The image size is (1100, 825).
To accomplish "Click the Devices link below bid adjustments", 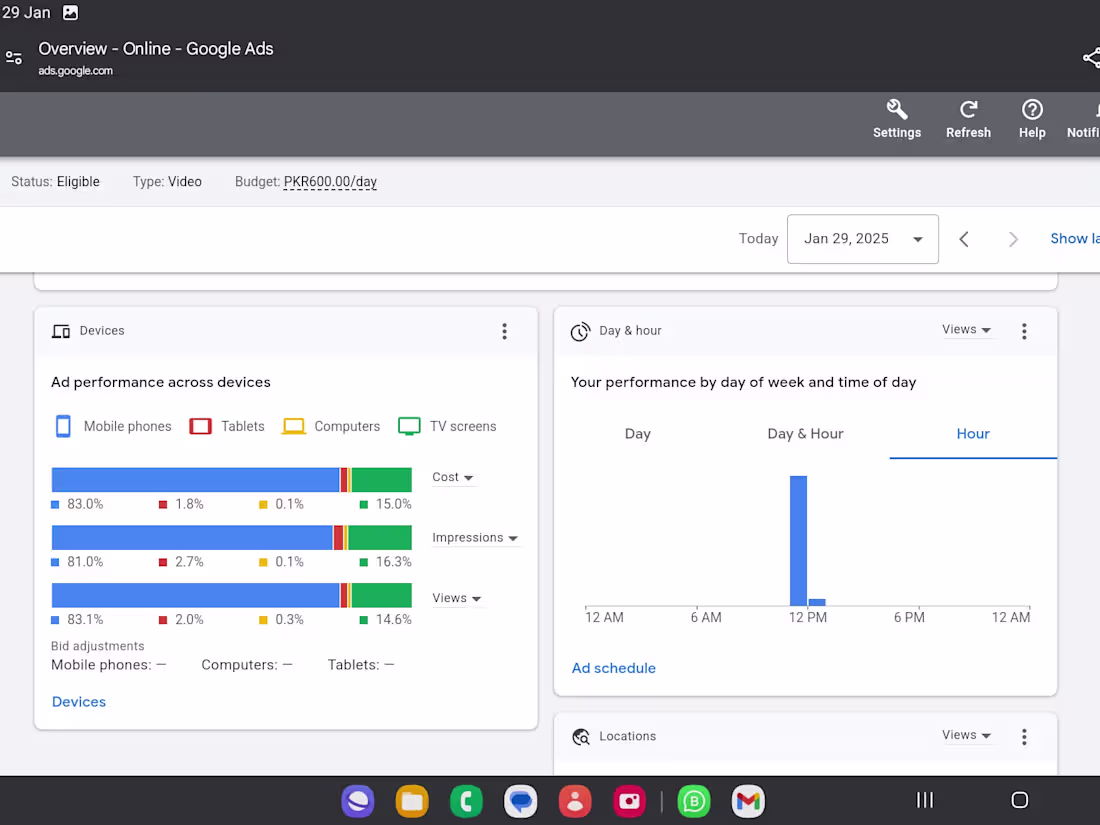I will point(78,701).
